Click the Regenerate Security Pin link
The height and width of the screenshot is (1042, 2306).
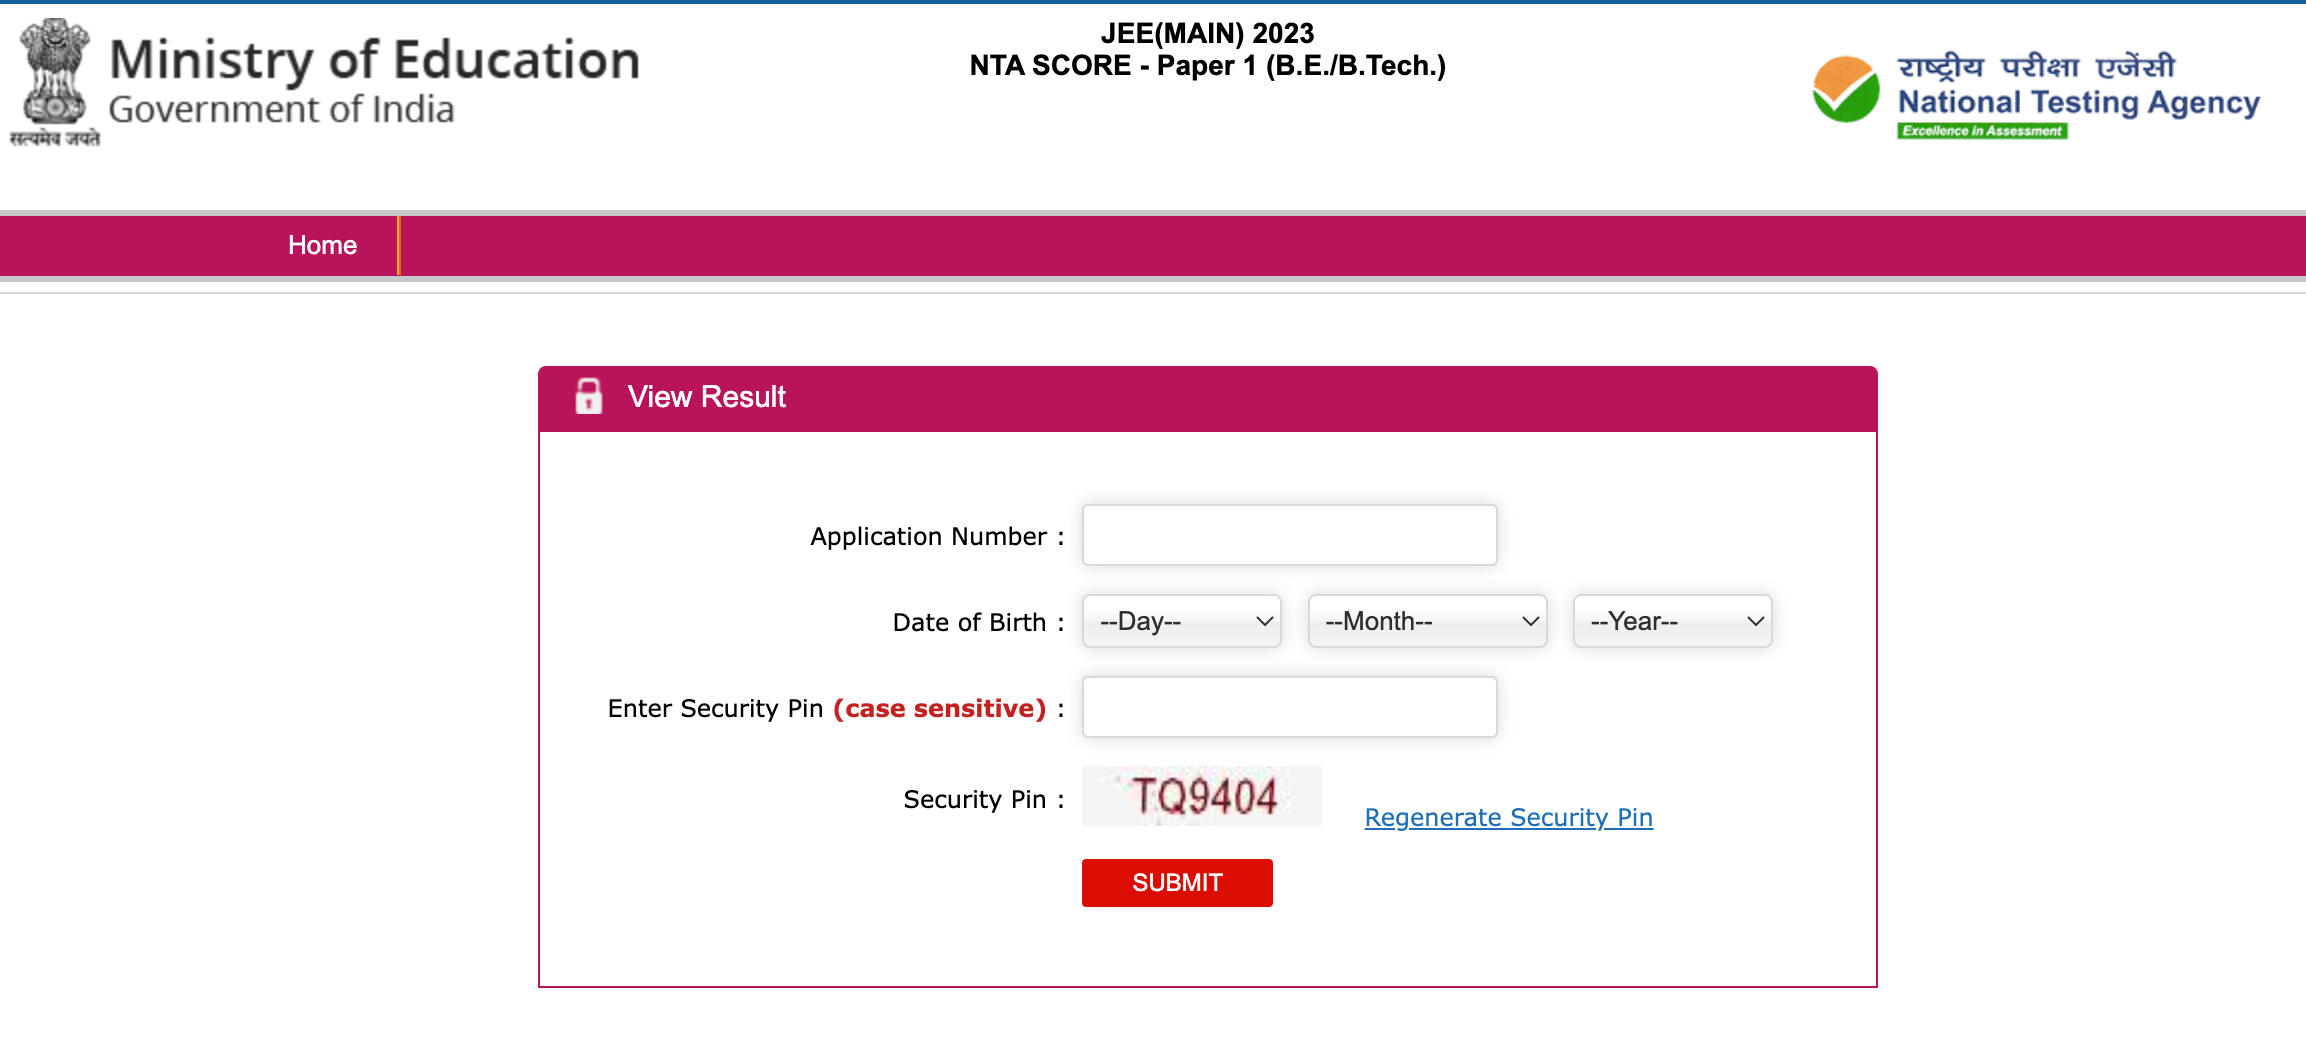(x=1508, y=817)
